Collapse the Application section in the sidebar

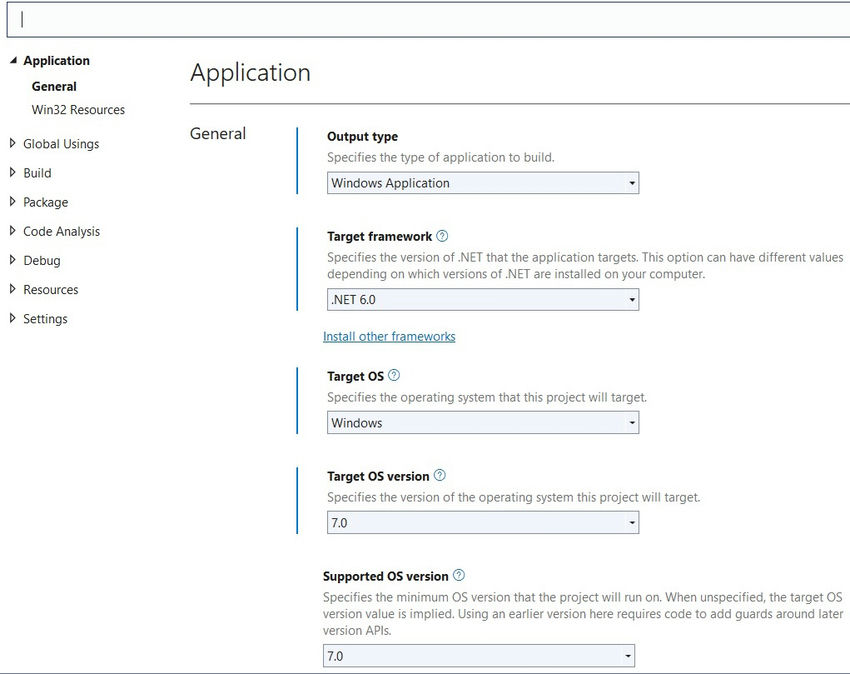[x=14, y=60]
